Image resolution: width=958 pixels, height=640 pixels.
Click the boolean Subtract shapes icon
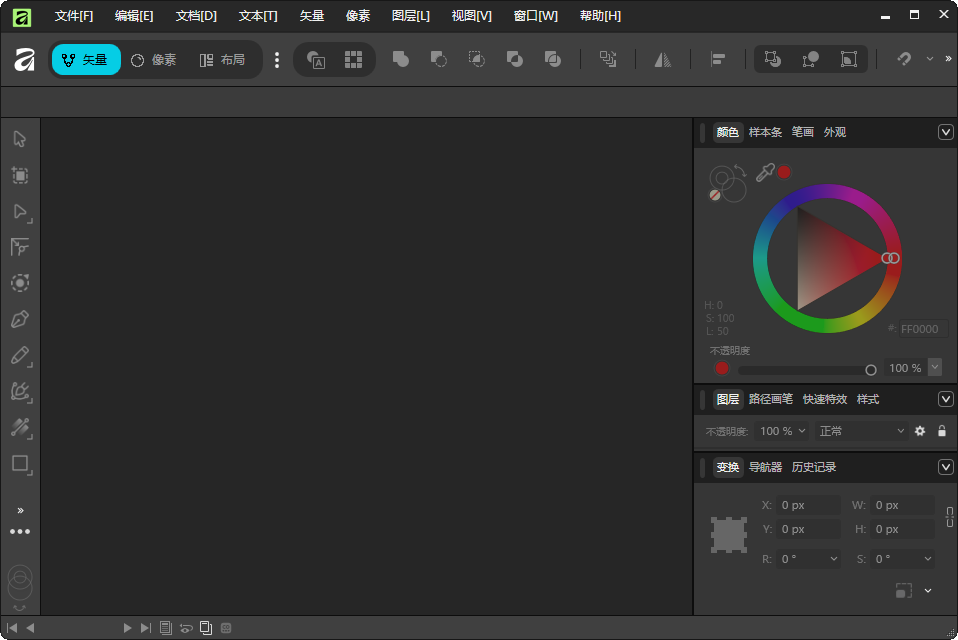439,59
